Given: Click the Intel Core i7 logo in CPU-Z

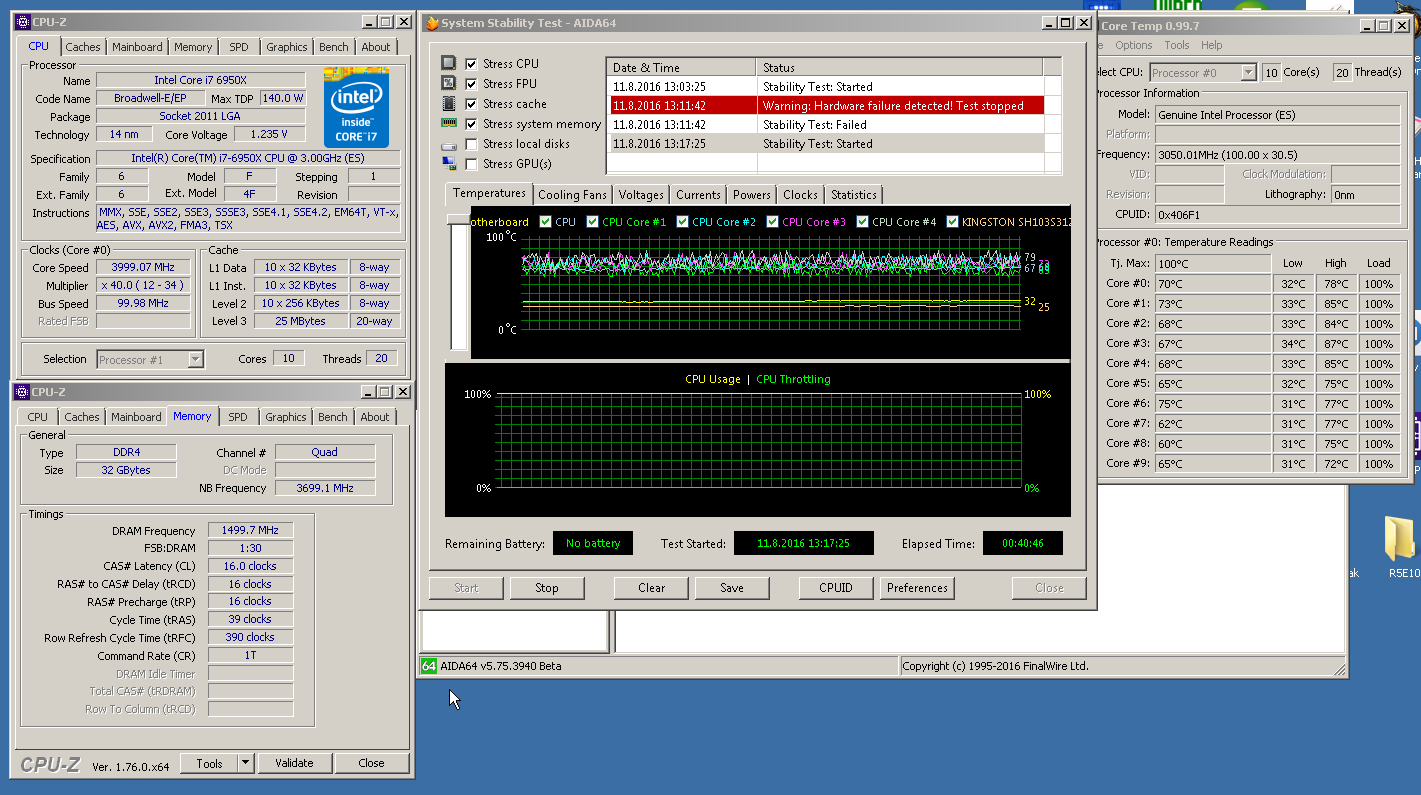Looking at the screenshot, I should [356, 107].
